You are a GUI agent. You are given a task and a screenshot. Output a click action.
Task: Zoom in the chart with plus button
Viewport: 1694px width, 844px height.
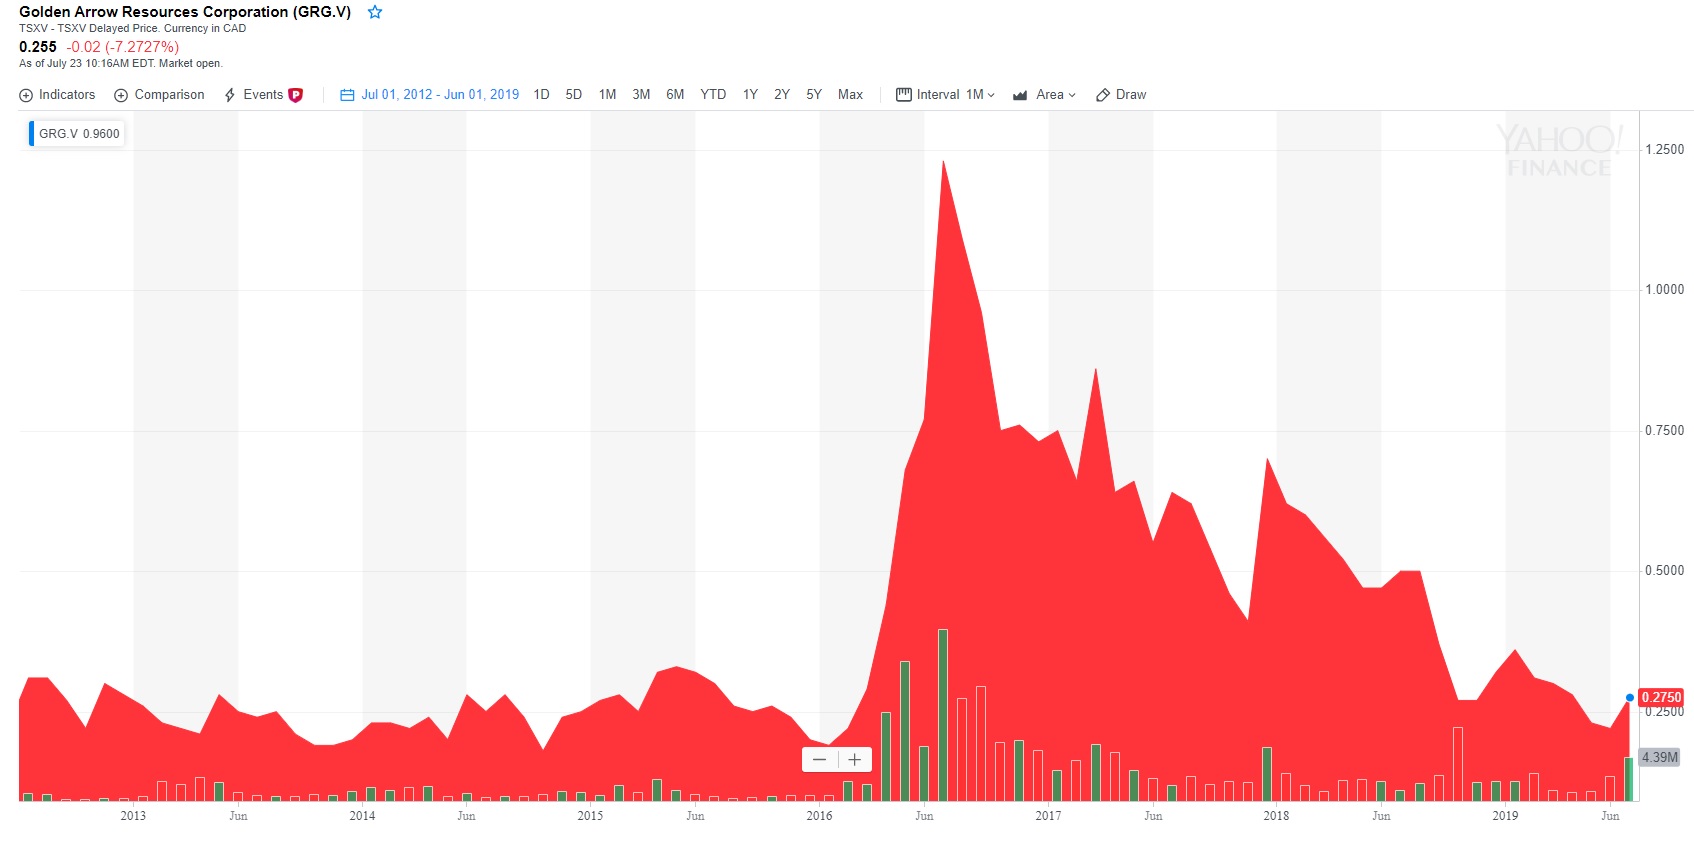855,760
